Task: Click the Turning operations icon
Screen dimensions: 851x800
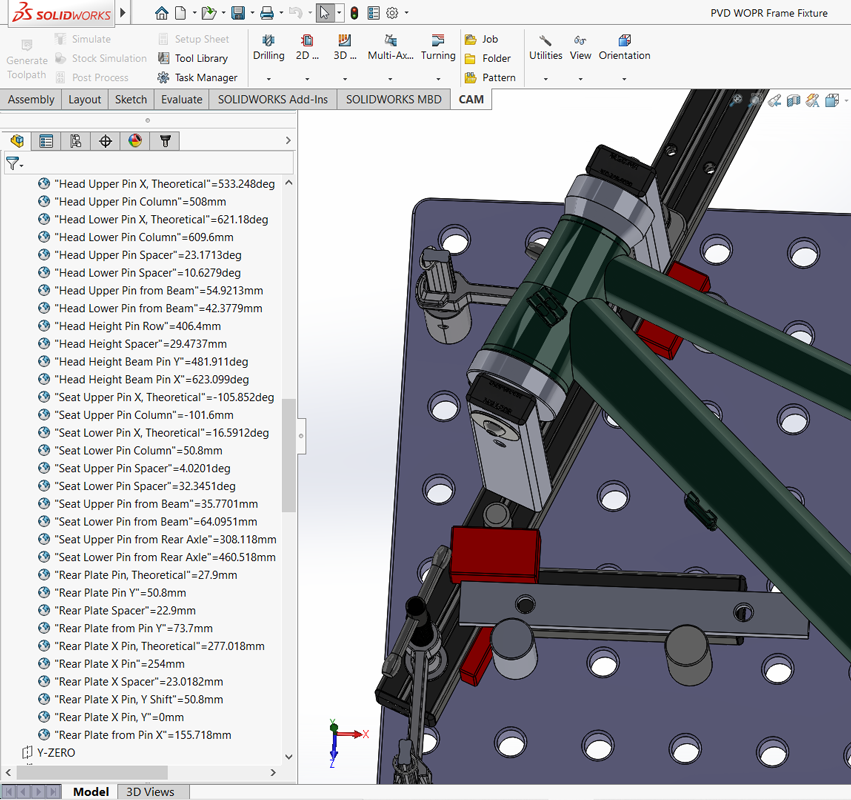Action: [437, 46]
